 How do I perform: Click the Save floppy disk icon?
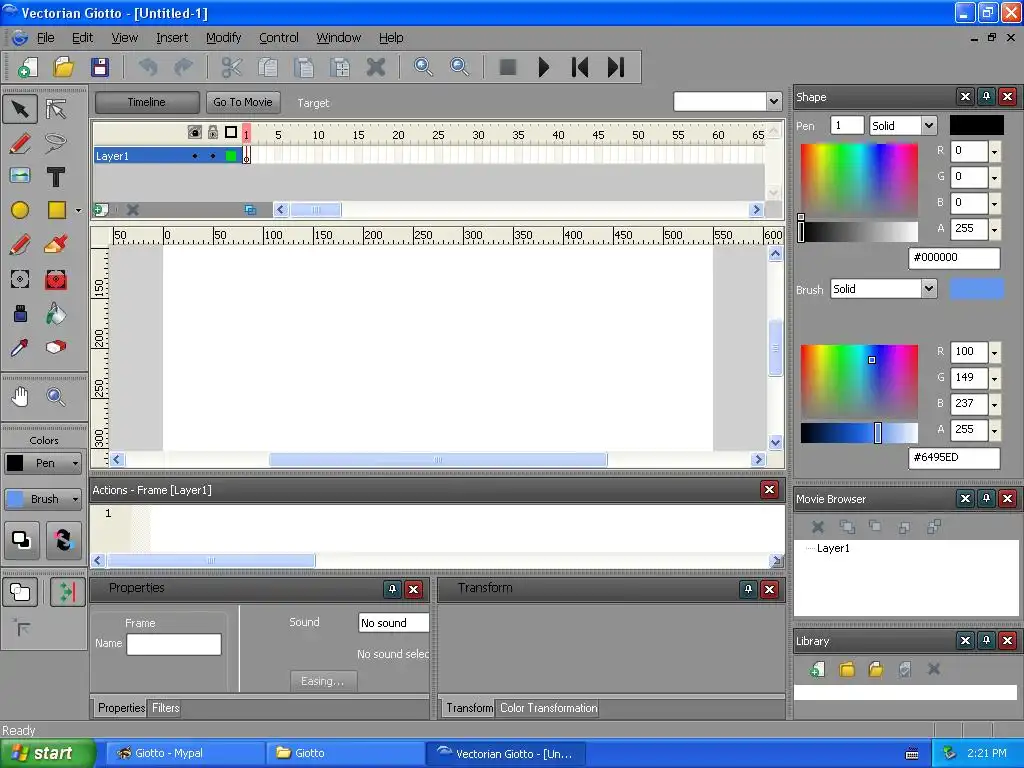[x=100, y=67]
